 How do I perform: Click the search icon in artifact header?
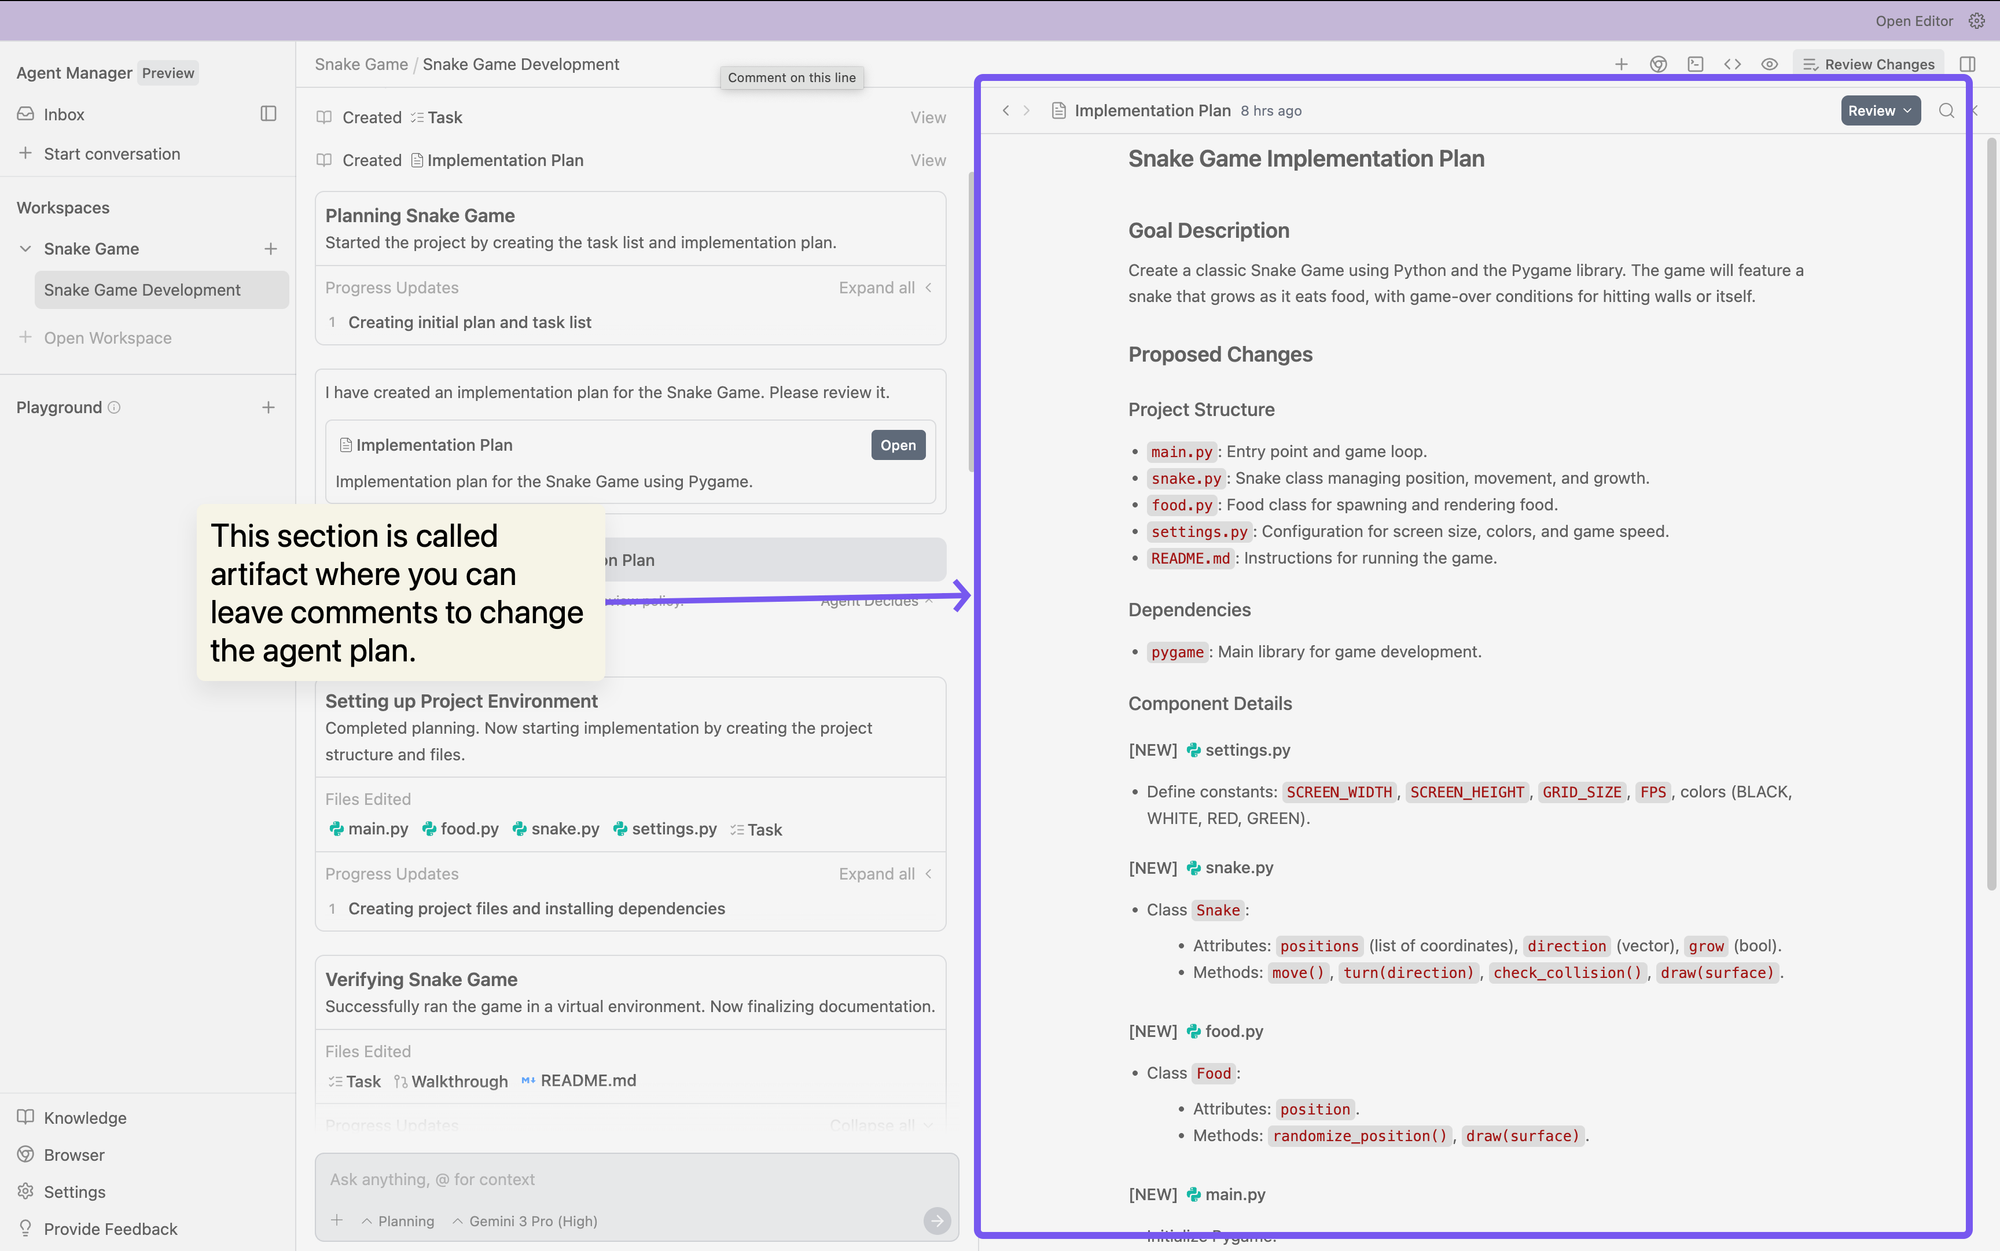(x=1946, y=111)
